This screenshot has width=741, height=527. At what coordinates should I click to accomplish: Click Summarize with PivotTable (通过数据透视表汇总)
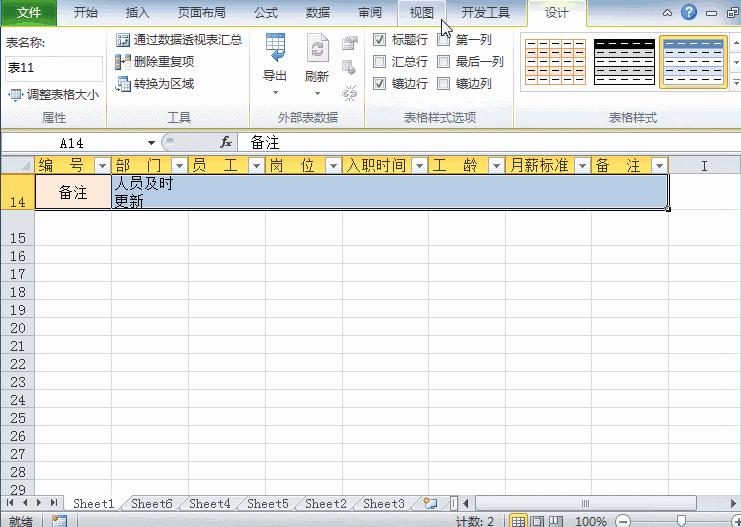tap(179, 40)
